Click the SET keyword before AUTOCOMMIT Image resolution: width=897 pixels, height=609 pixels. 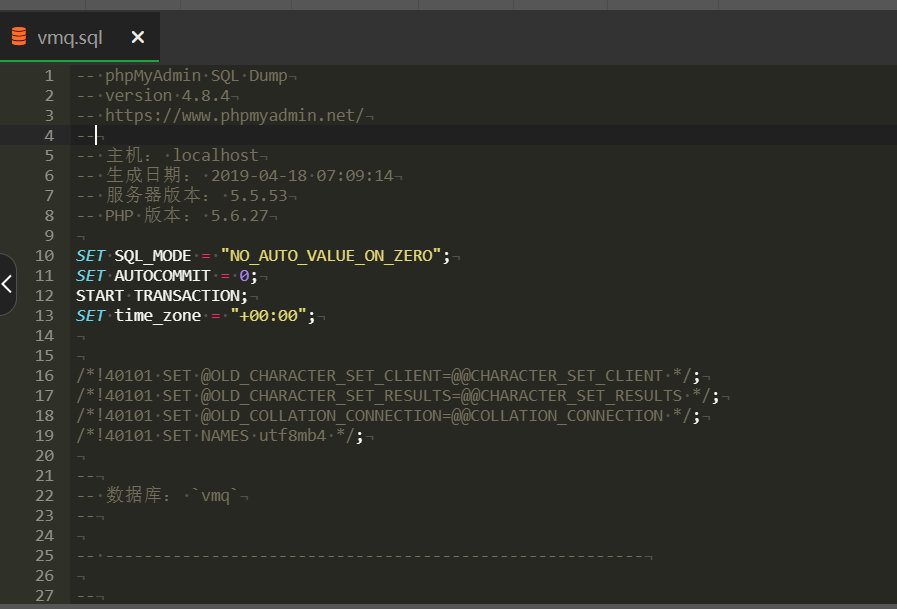(90, 276)
